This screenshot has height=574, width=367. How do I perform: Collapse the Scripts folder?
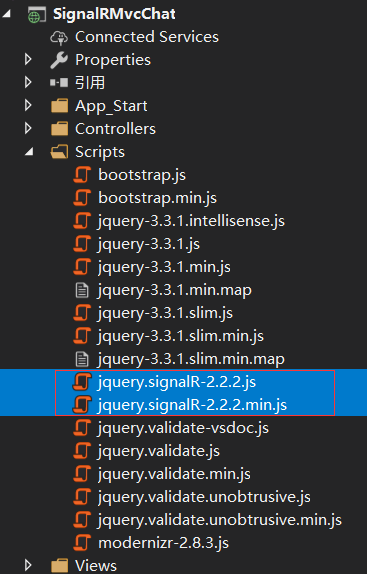pyautogui.click(x=29, y=152)
